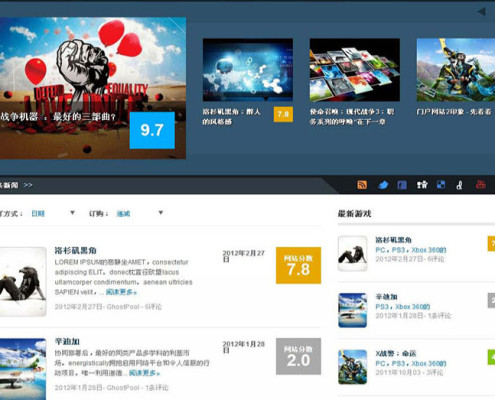The image size is (495, 400).
Task: Click 阅读更多 link under 洛杉矶黑角 article
Action: (x=121, y=292)
